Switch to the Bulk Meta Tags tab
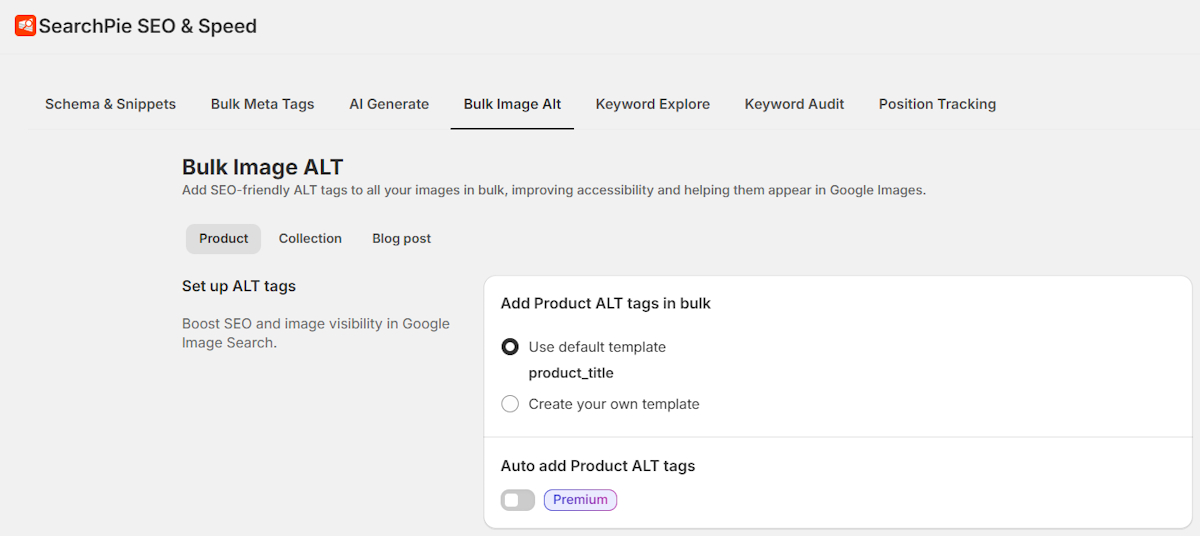The height and width of the screenshot is (536, 1200). click(x=262, y=104)
